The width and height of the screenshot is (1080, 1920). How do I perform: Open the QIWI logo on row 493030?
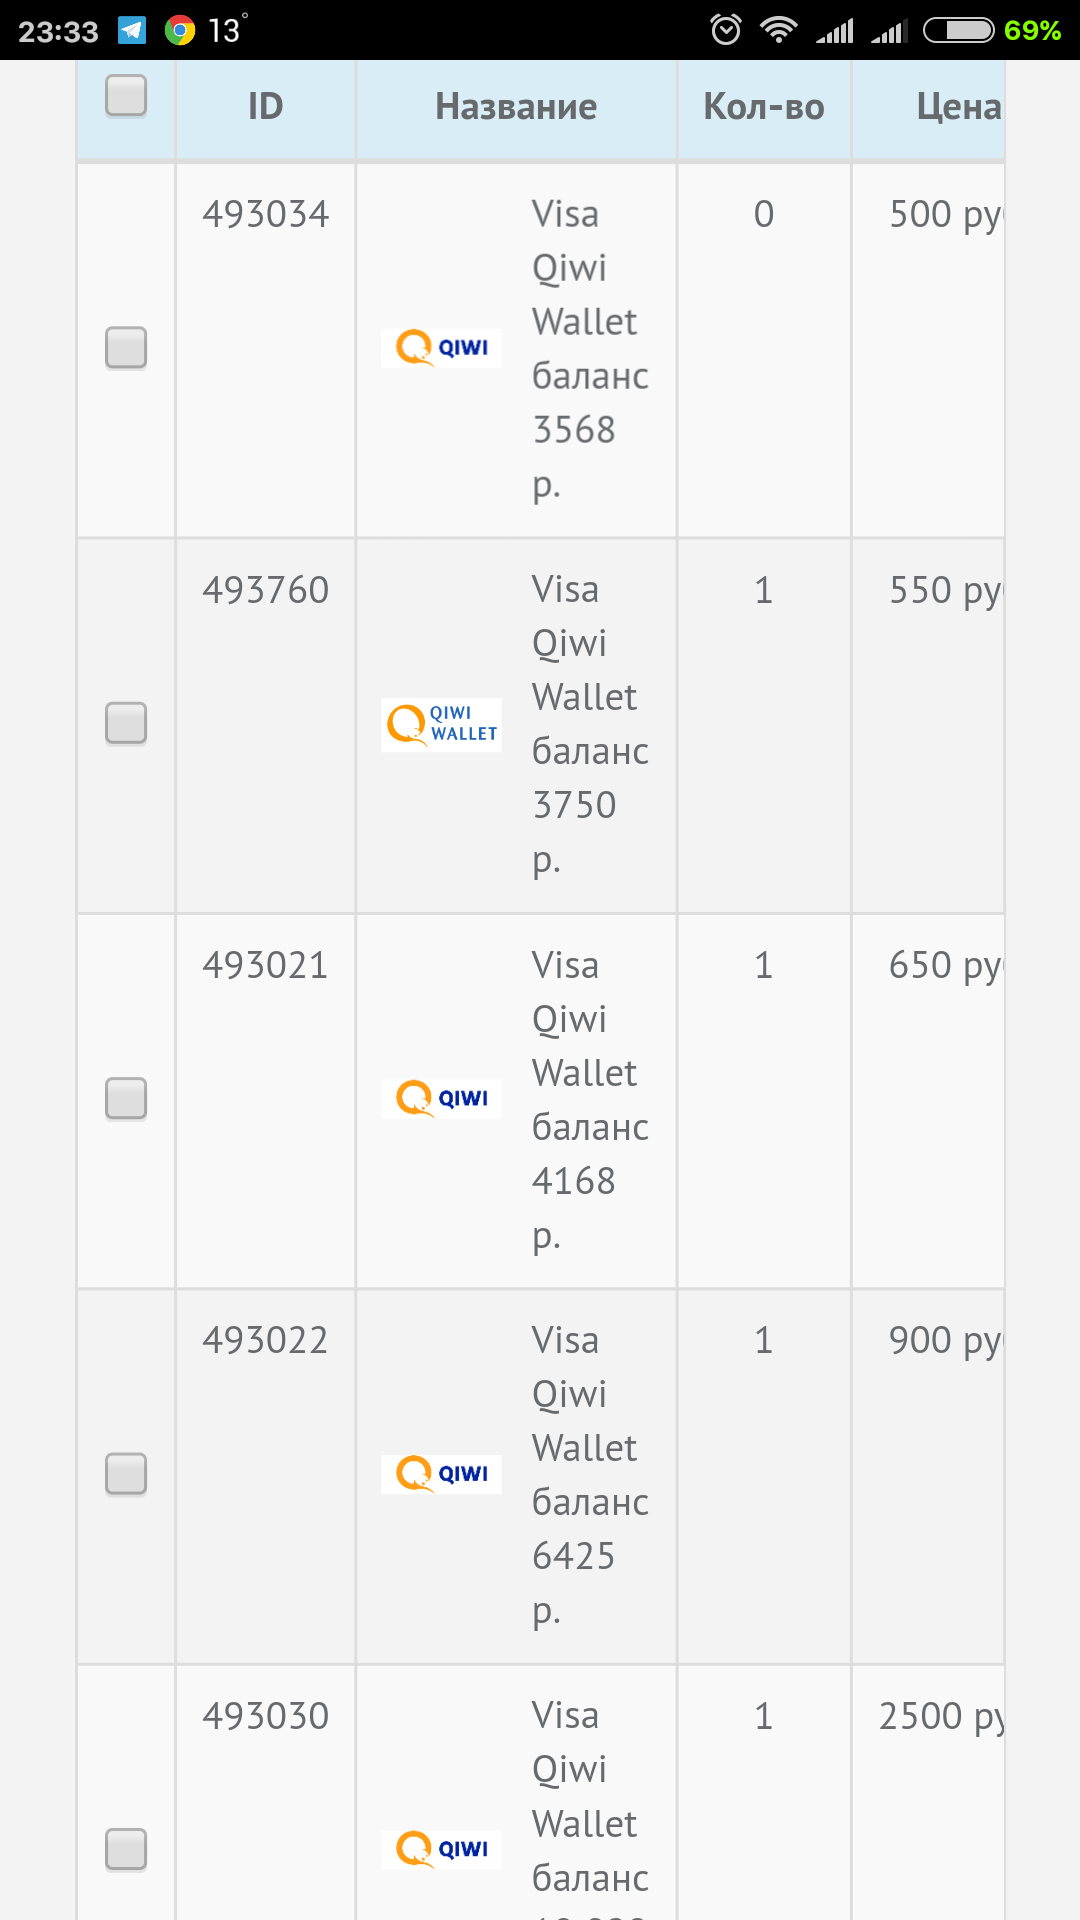tap(440, 1848)
